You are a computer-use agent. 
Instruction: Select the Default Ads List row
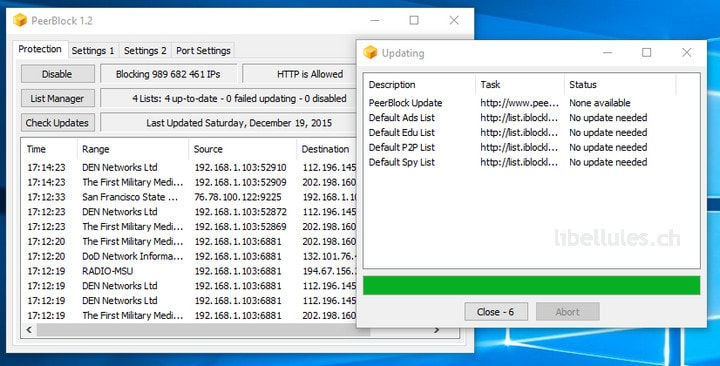coord(532,118)
